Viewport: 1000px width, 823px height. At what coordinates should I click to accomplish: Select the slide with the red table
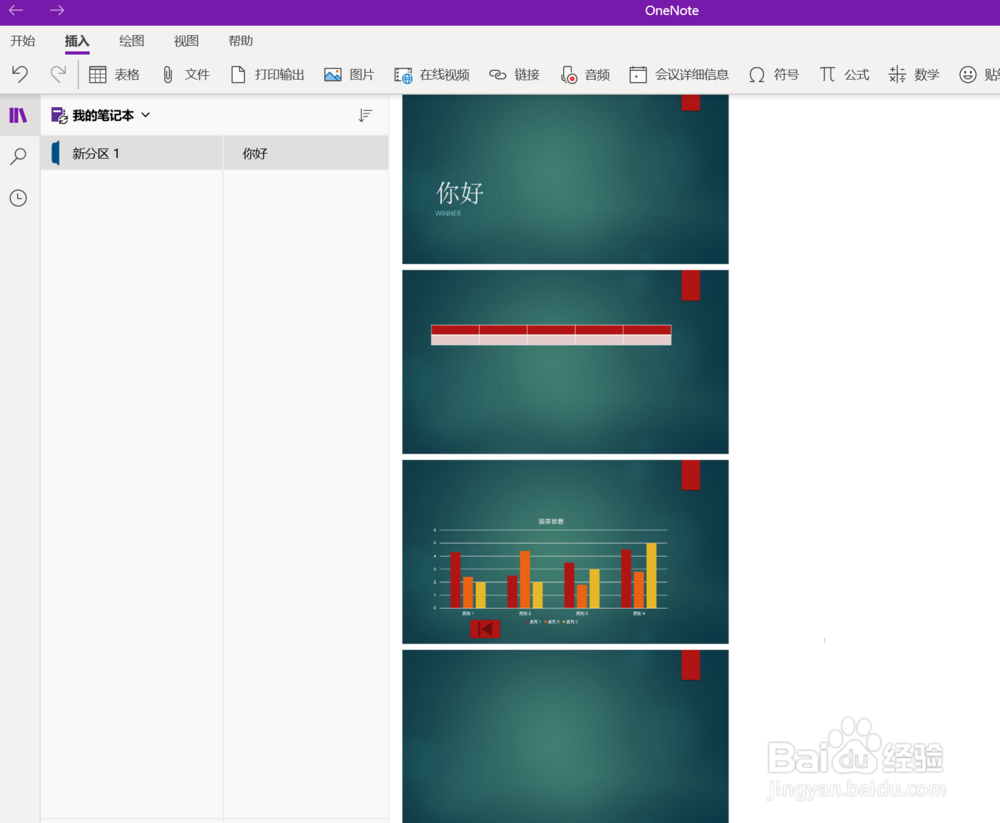[565, 362]
